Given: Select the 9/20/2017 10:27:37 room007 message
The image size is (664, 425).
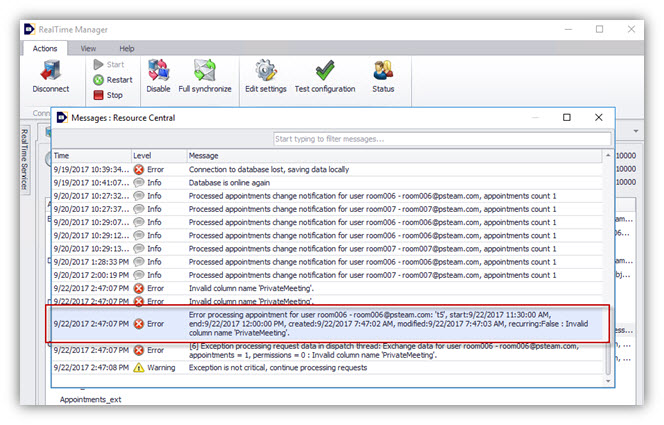Looking at the screenshot, I should [x=372, y=209].
